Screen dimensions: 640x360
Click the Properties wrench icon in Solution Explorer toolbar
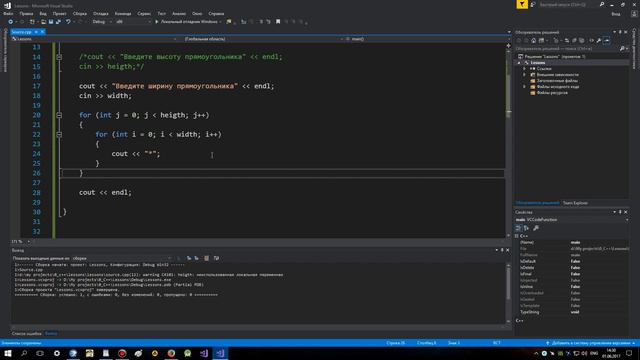tap(599, 40)
